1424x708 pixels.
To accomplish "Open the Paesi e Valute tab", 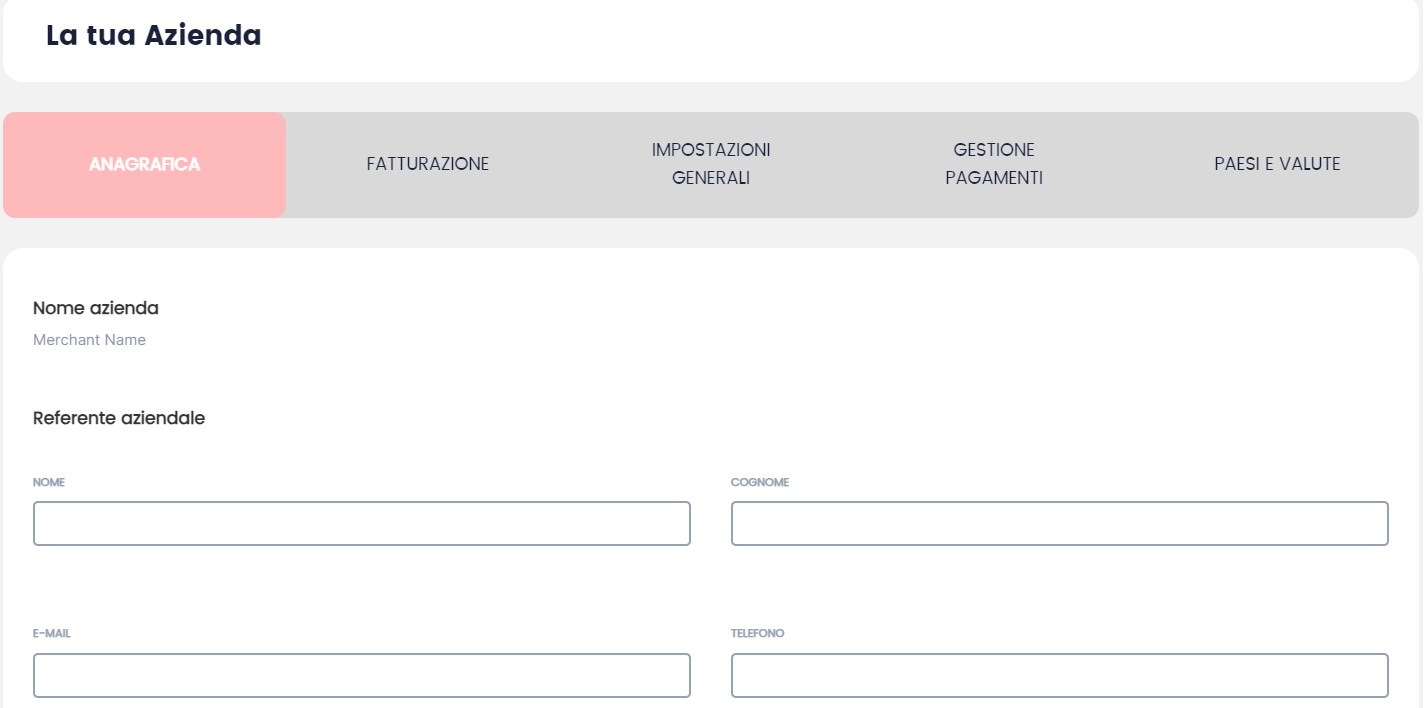I will coord(1276,164).
